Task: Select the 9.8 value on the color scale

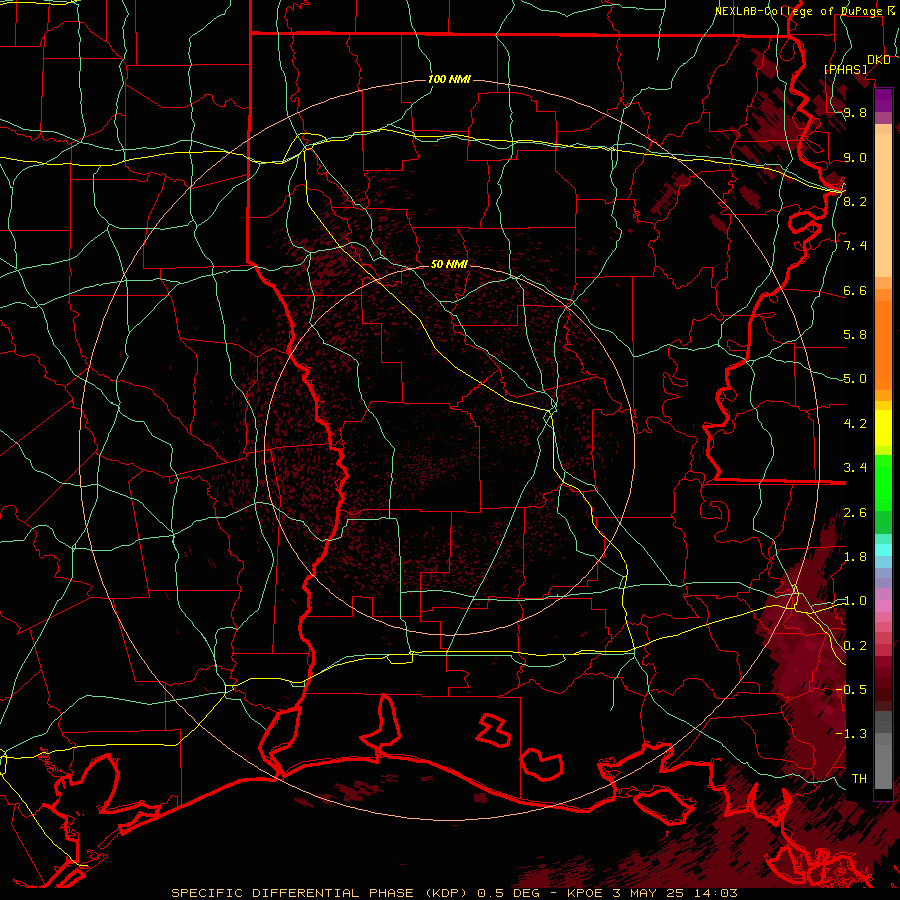Action: tap(855, 112)
